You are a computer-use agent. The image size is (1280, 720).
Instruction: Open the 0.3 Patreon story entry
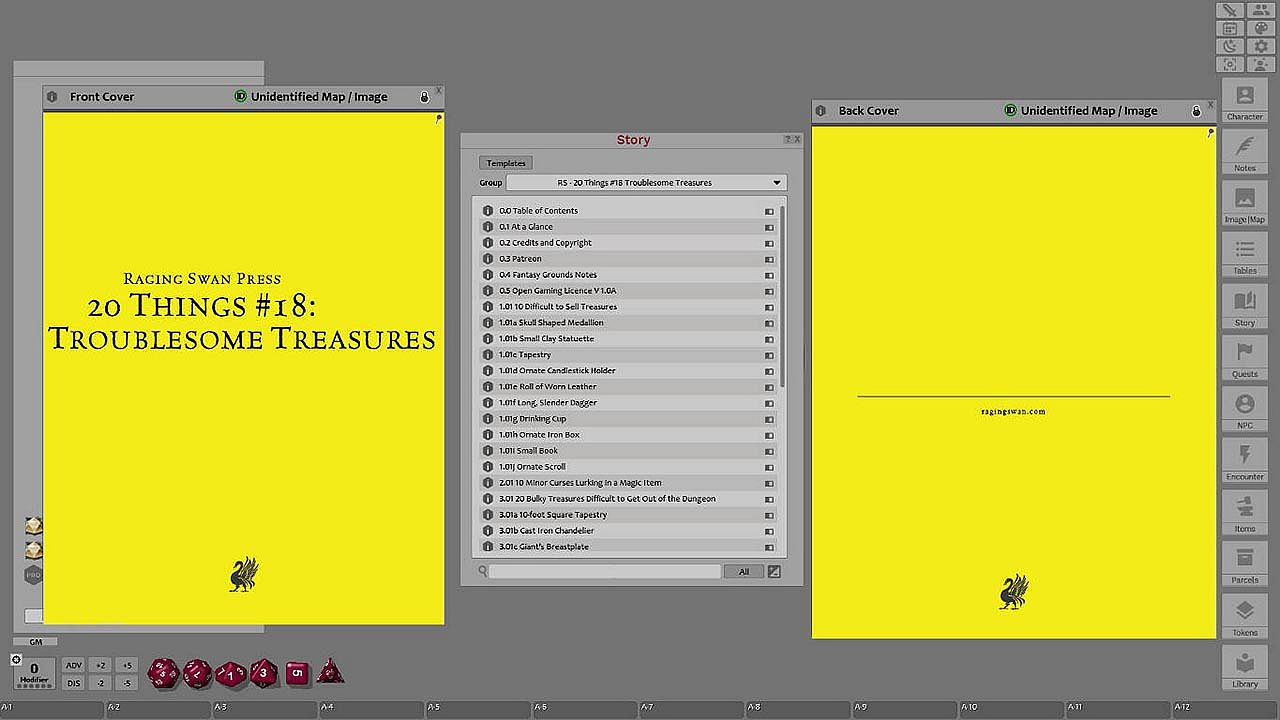click(629, 259)
